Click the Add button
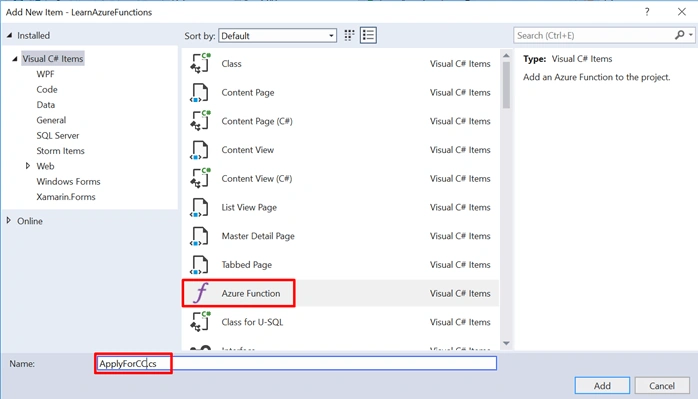 coord(602,386)
